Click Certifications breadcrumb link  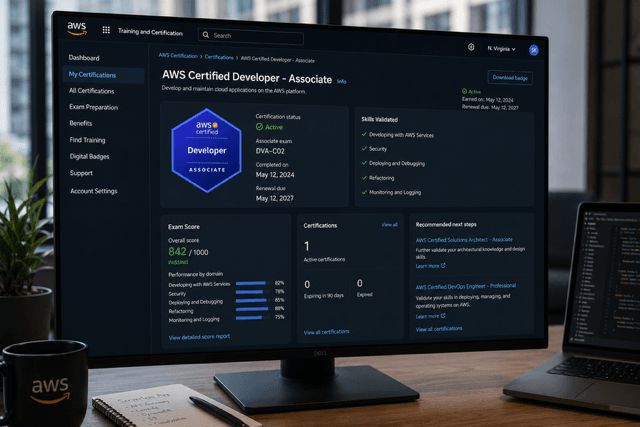tap(219, 57)
